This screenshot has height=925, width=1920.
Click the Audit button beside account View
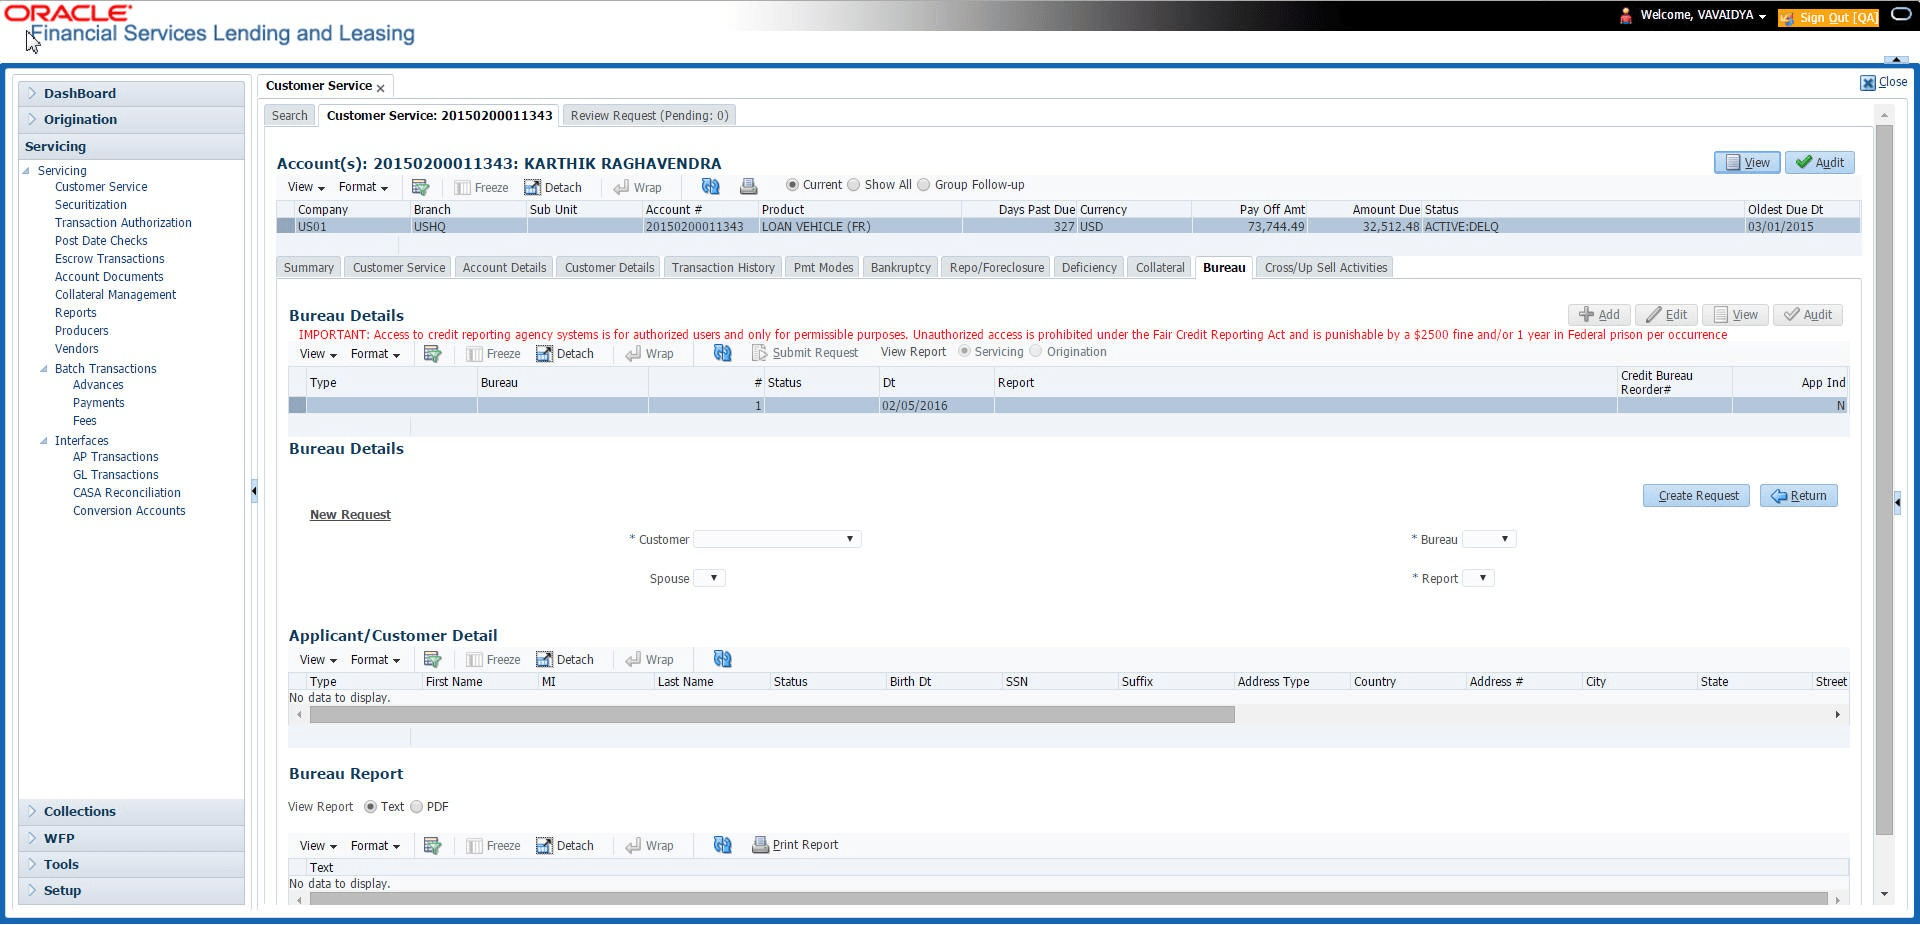coord(1820,163)
